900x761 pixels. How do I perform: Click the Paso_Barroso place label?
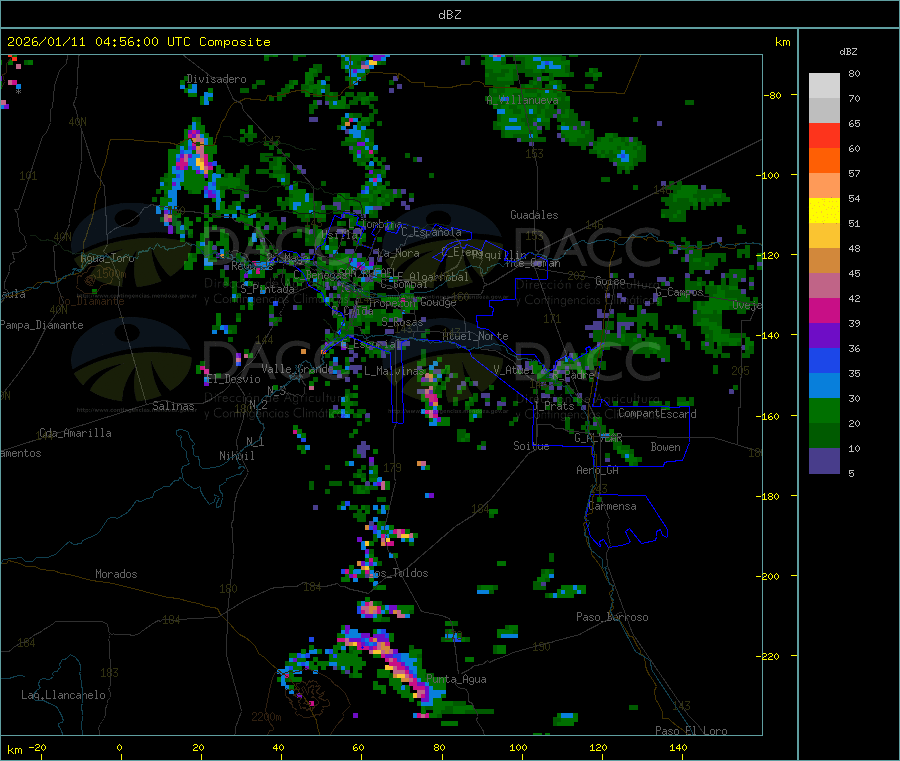[x=612, y=617]
